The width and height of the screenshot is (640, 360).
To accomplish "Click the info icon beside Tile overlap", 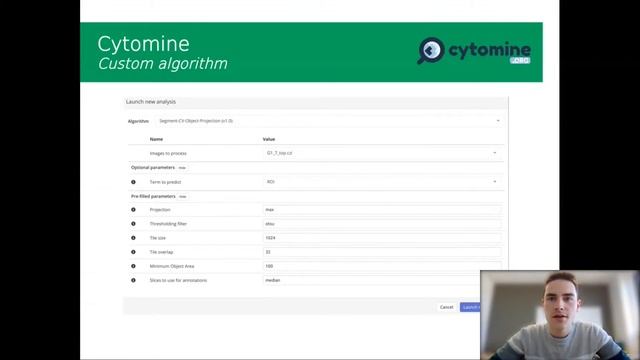I will pyautogui.click(x=133, y=252).
